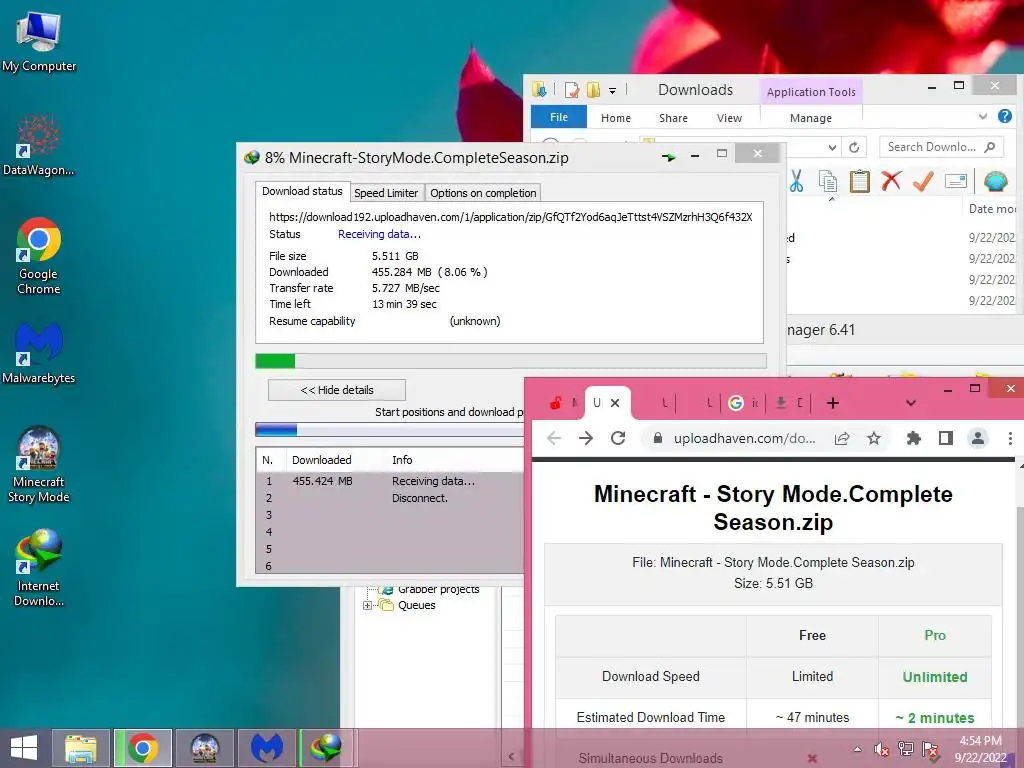Go back in the Chrome browser
Image resolution: width=1024 pixels, height=768 pixels.
click(x=554, y=438)
